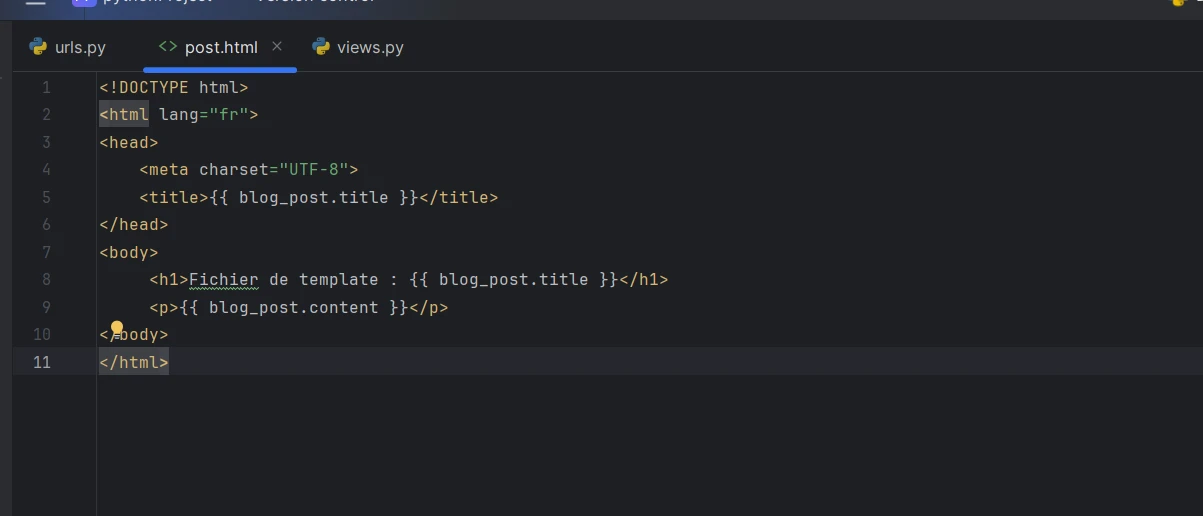Open the hamburger main menu
The height and width of the screenshot is (516, 1203).
click(x=35, y=3)
